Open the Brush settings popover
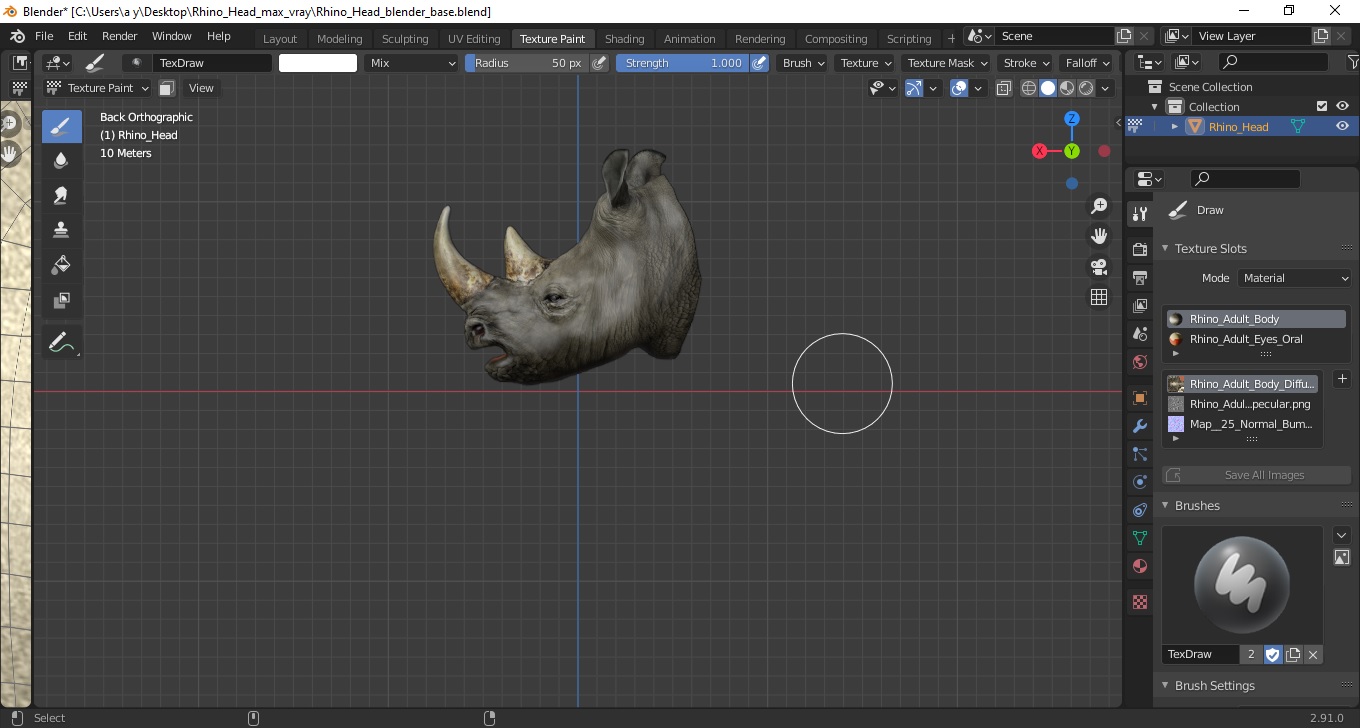Viewport: 1360px width, 728px height. [x=803, y=63]
